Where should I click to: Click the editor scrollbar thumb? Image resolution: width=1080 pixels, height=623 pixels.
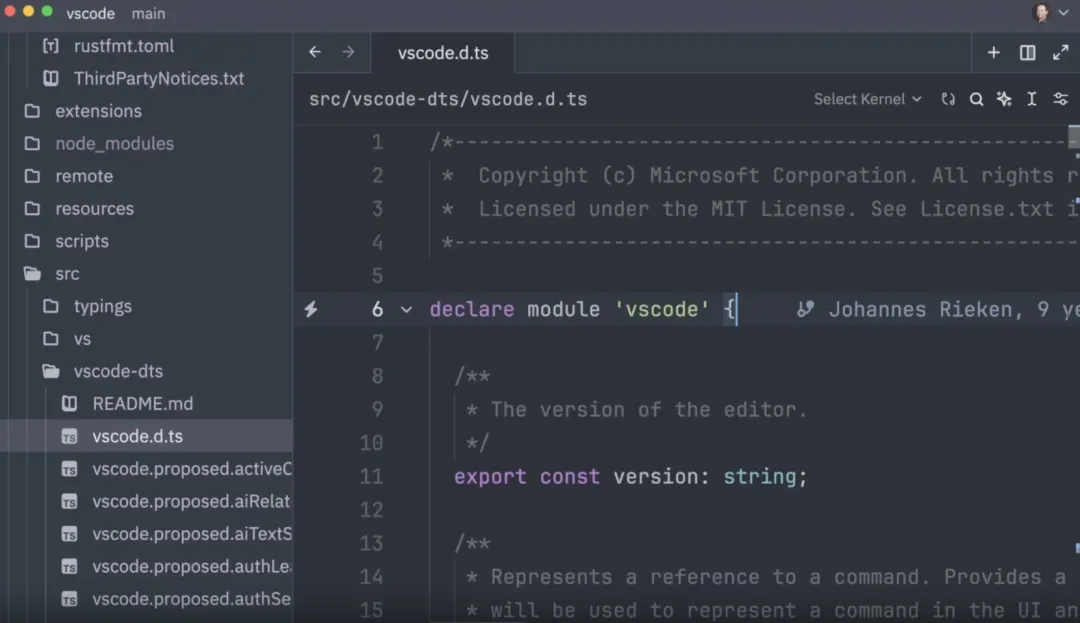pos(1074,137)
